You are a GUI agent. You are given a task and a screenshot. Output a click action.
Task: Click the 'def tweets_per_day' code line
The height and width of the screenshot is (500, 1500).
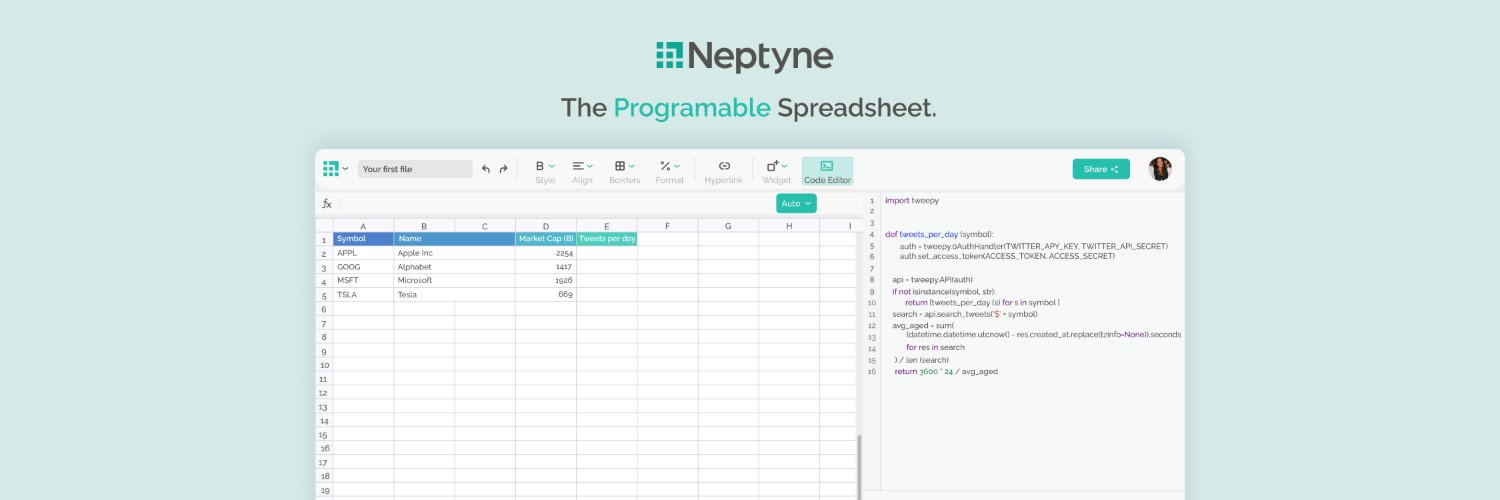938,234
